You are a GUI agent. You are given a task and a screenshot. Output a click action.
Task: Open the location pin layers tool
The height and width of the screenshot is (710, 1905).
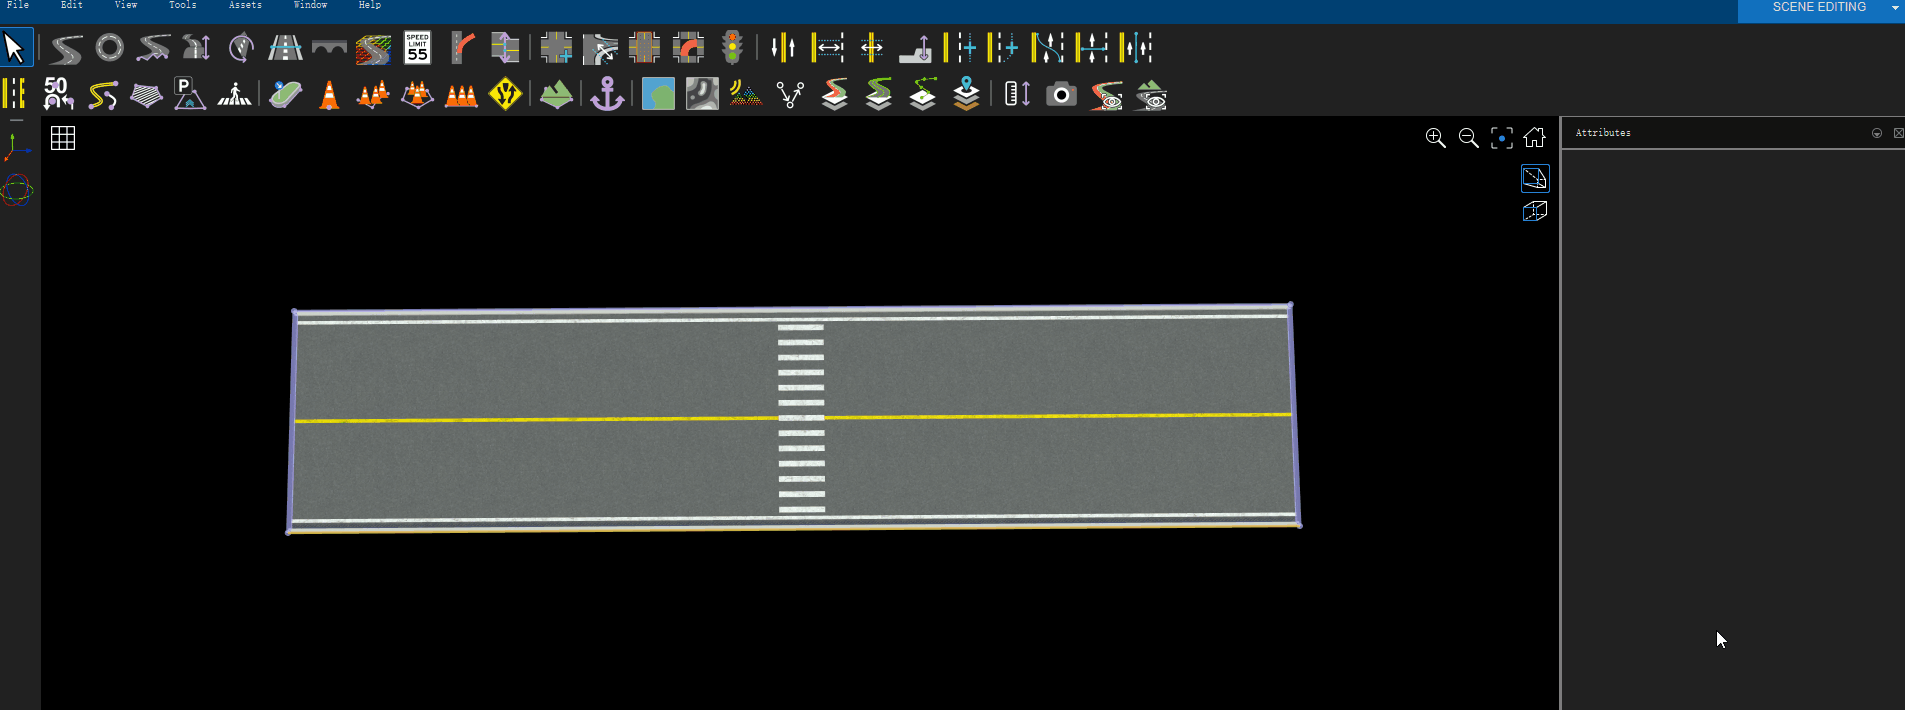[x=966, y=94]
